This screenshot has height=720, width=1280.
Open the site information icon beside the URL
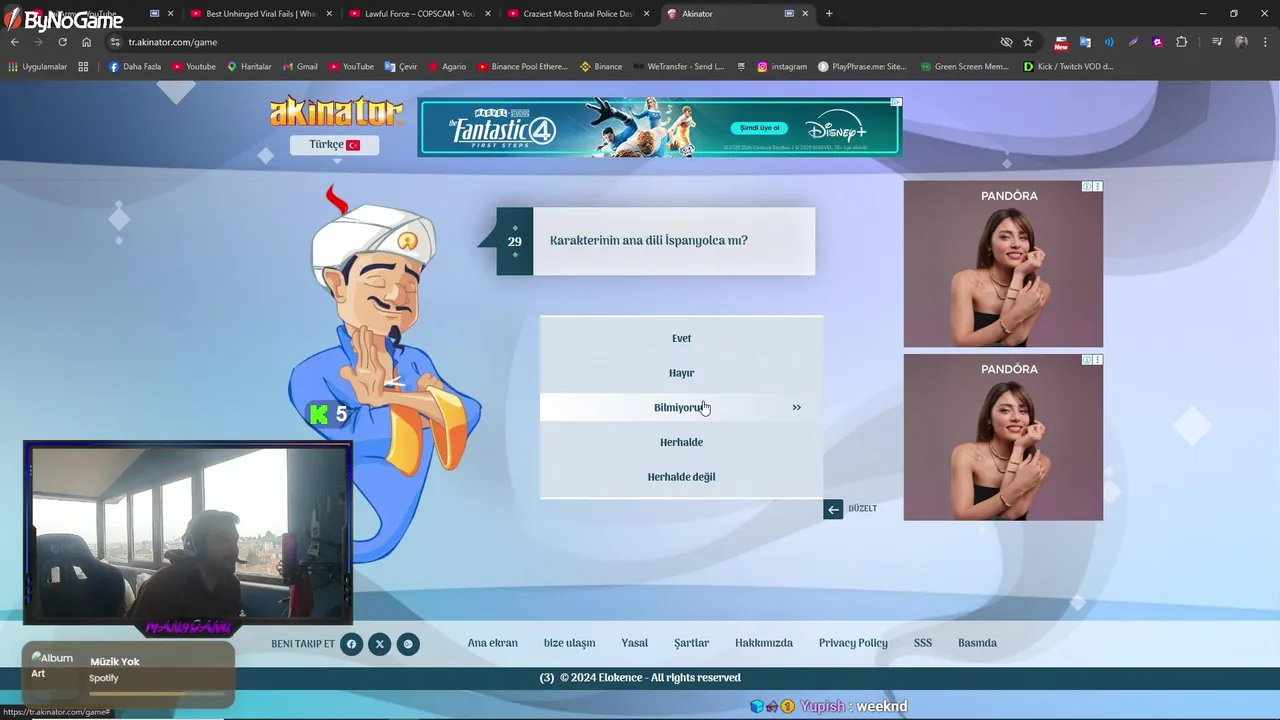tap(115, 42)
